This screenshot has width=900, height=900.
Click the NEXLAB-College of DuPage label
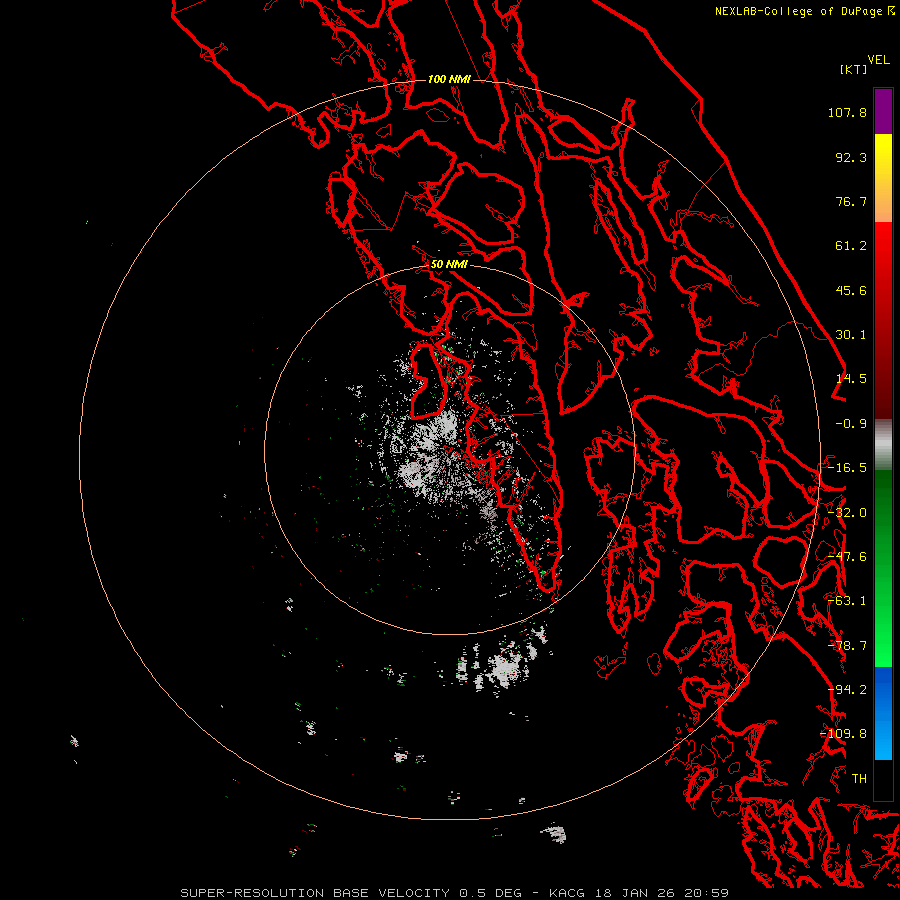(798, 11)
